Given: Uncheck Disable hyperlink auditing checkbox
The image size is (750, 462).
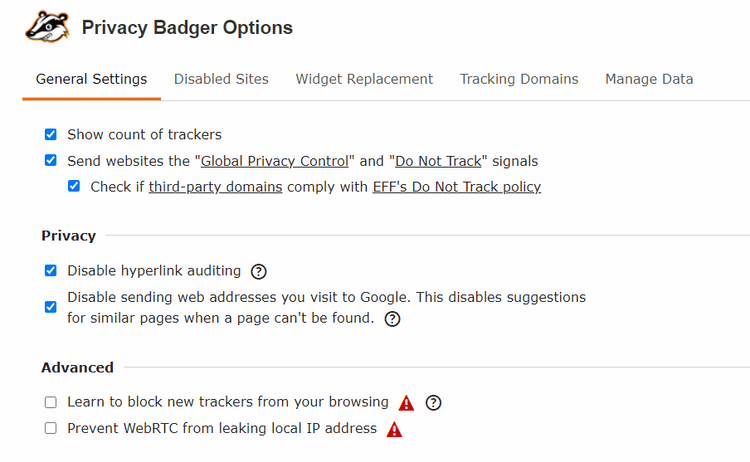Looking at the screenshot, I should click(50, 270).
